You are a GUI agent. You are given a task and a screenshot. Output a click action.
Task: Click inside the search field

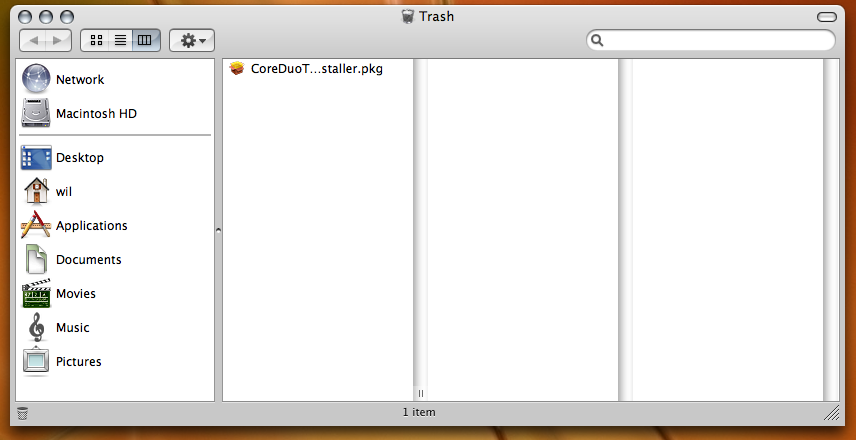(711, 40)
